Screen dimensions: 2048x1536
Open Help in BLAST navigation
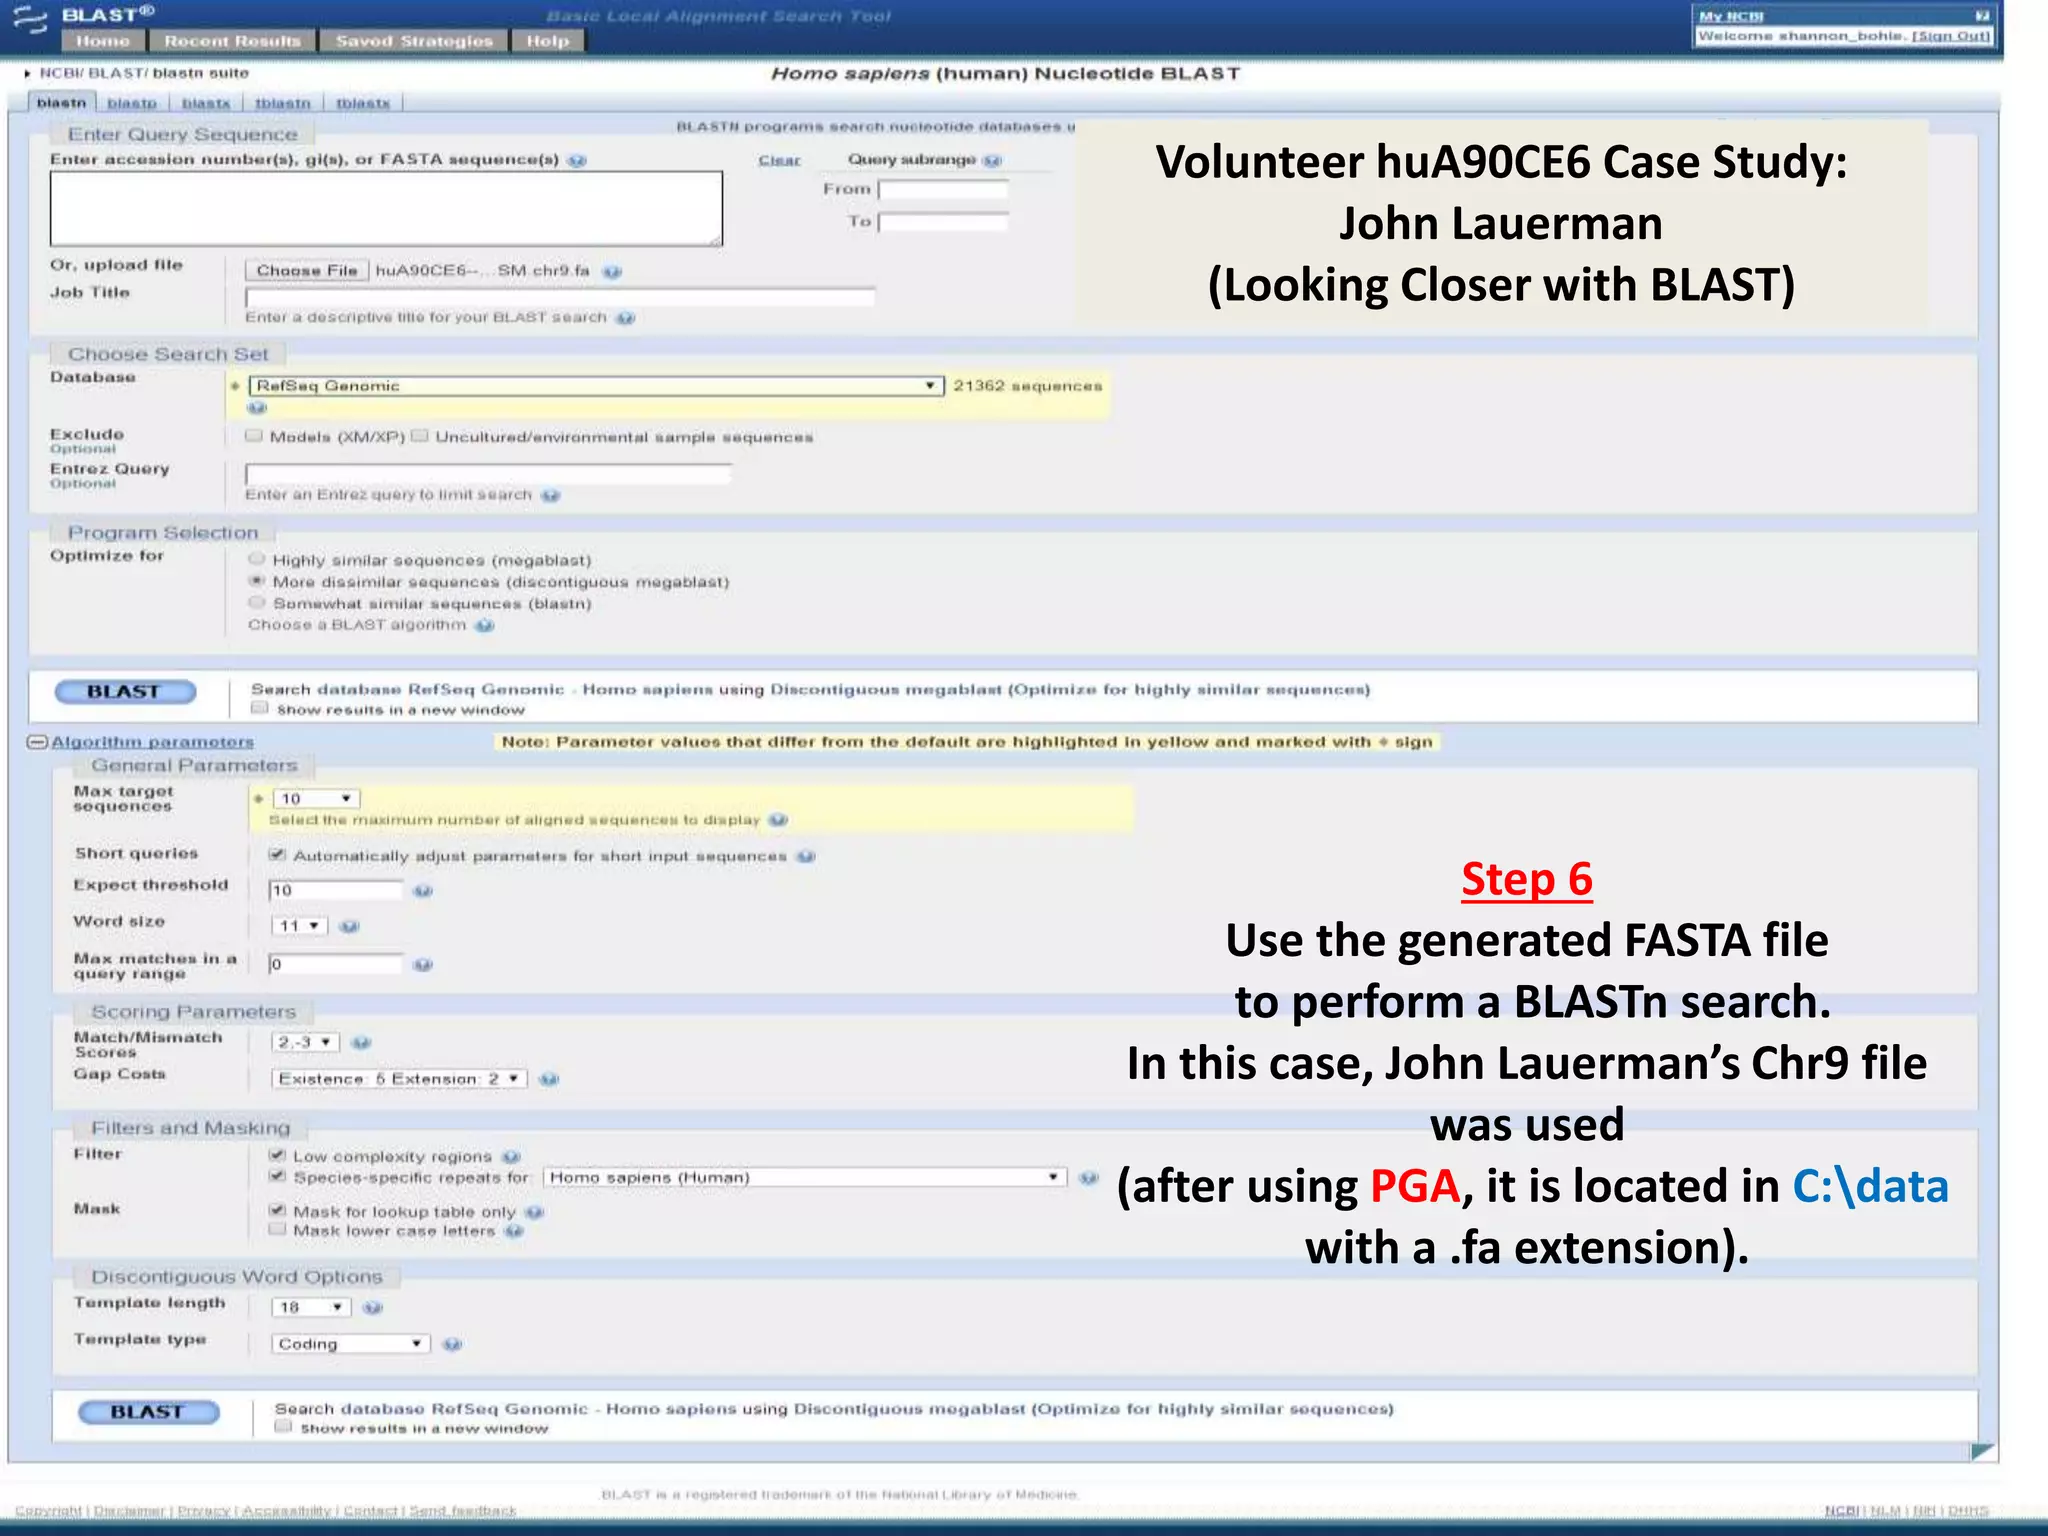[x=547, y=41]
